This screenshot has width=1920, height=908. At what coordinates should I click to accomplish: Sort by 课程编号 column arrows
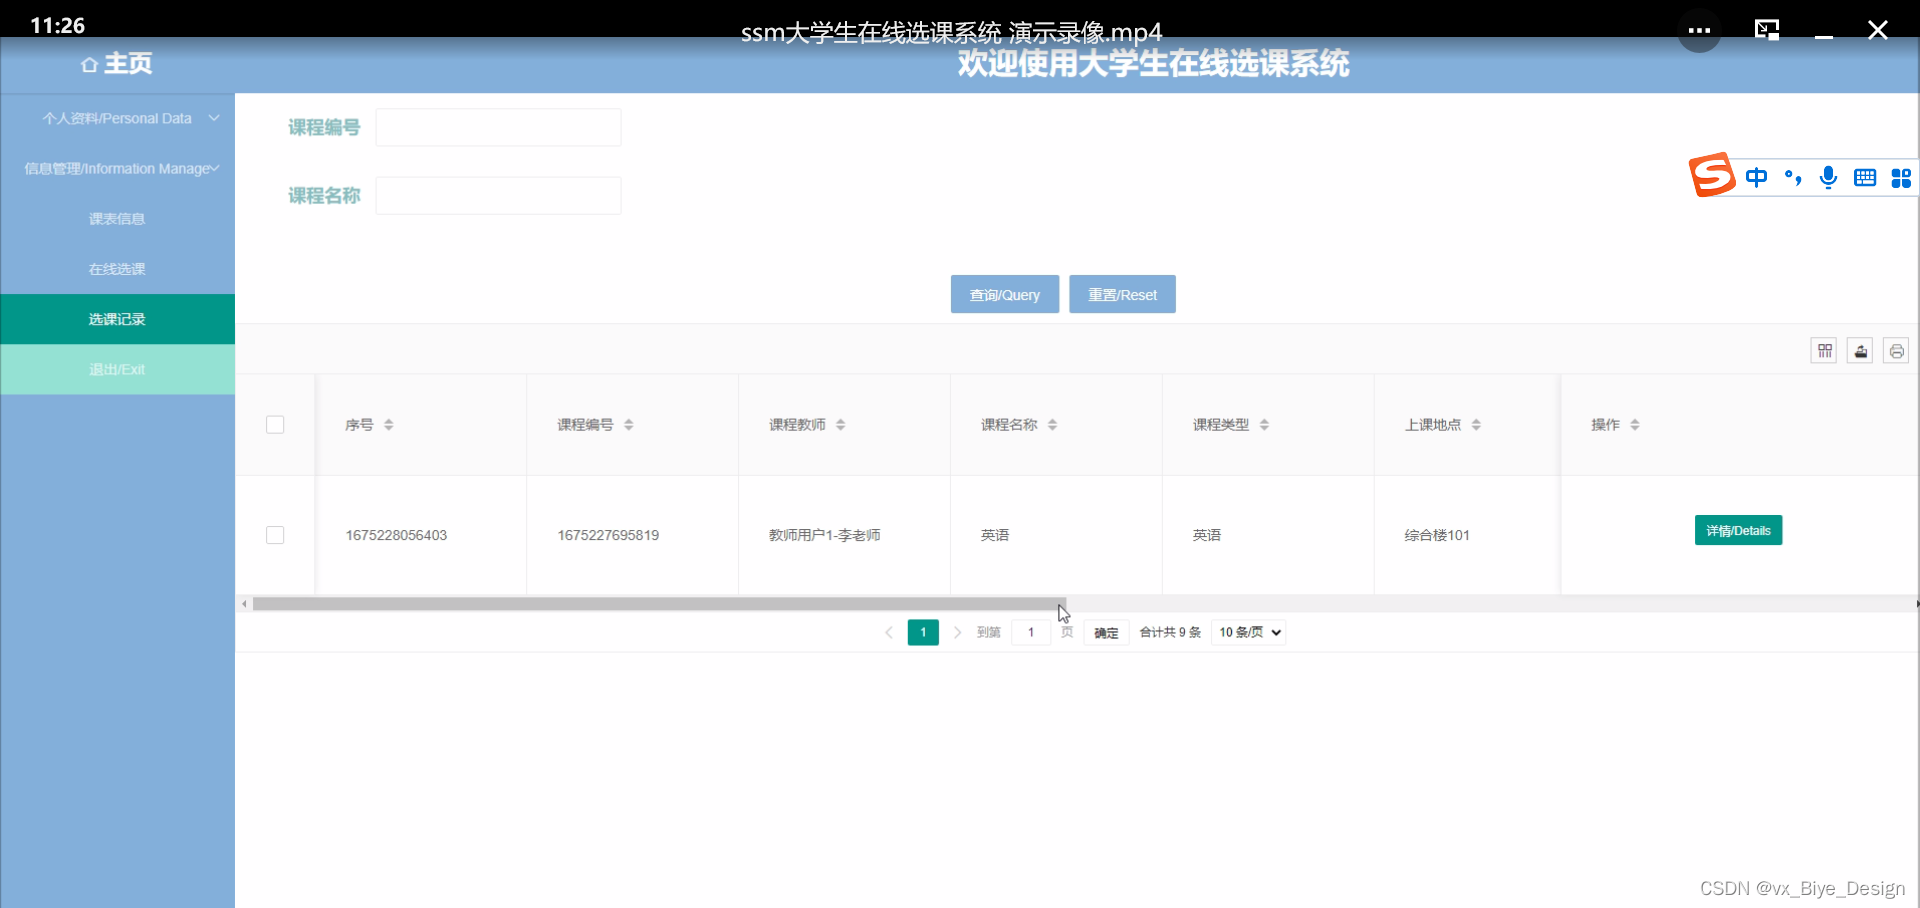click(x=629, y=425)
